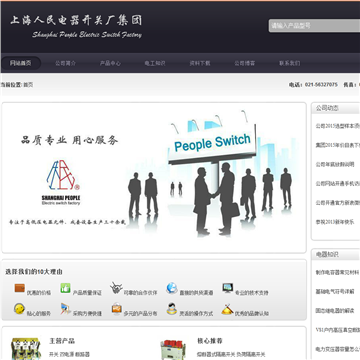The image size is (360, 360).
Task: Open the 基础电气符号详解 article link
Action: (x=335, y=291)
